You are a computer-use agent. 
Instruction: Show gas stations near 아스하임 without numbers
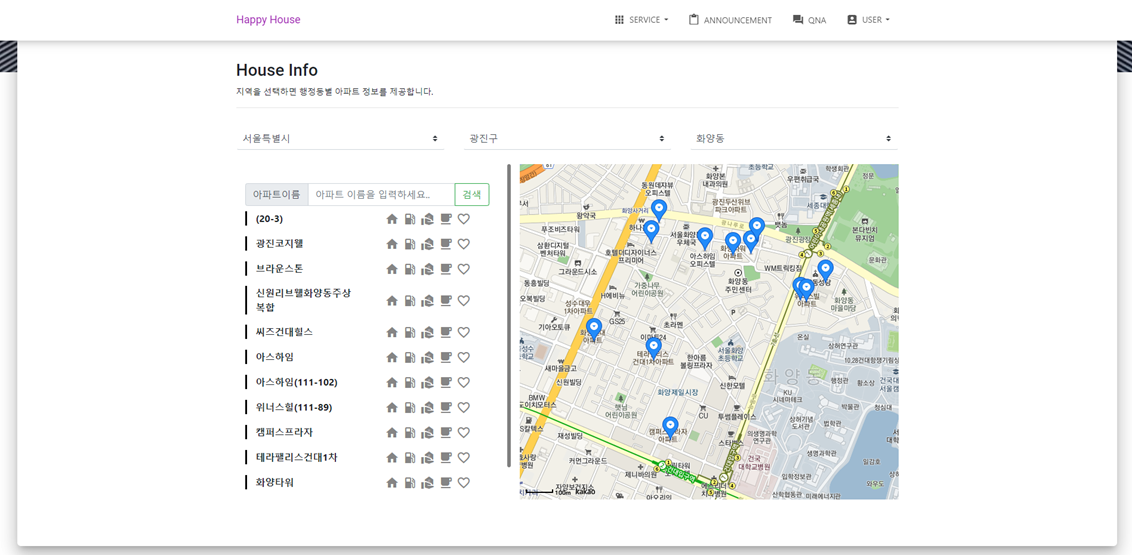[410, 357]
